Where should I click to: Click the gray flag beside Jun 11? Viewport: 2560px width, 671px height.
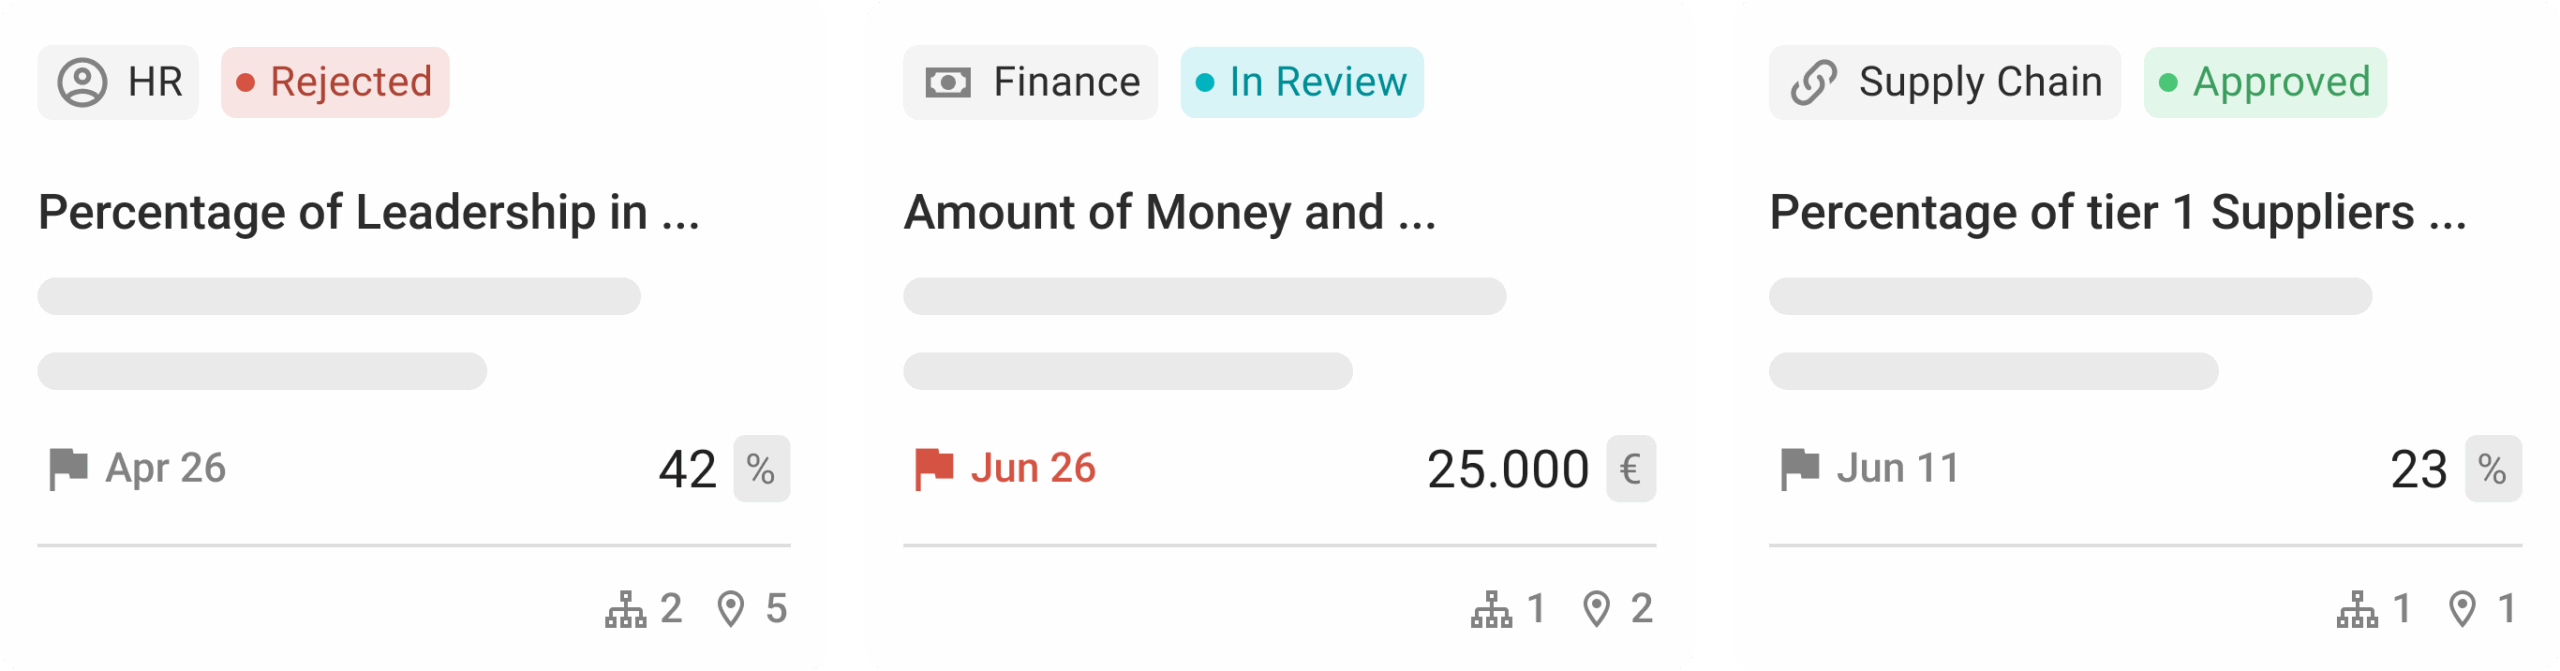pyautogui.click(x=1799, y=468)
